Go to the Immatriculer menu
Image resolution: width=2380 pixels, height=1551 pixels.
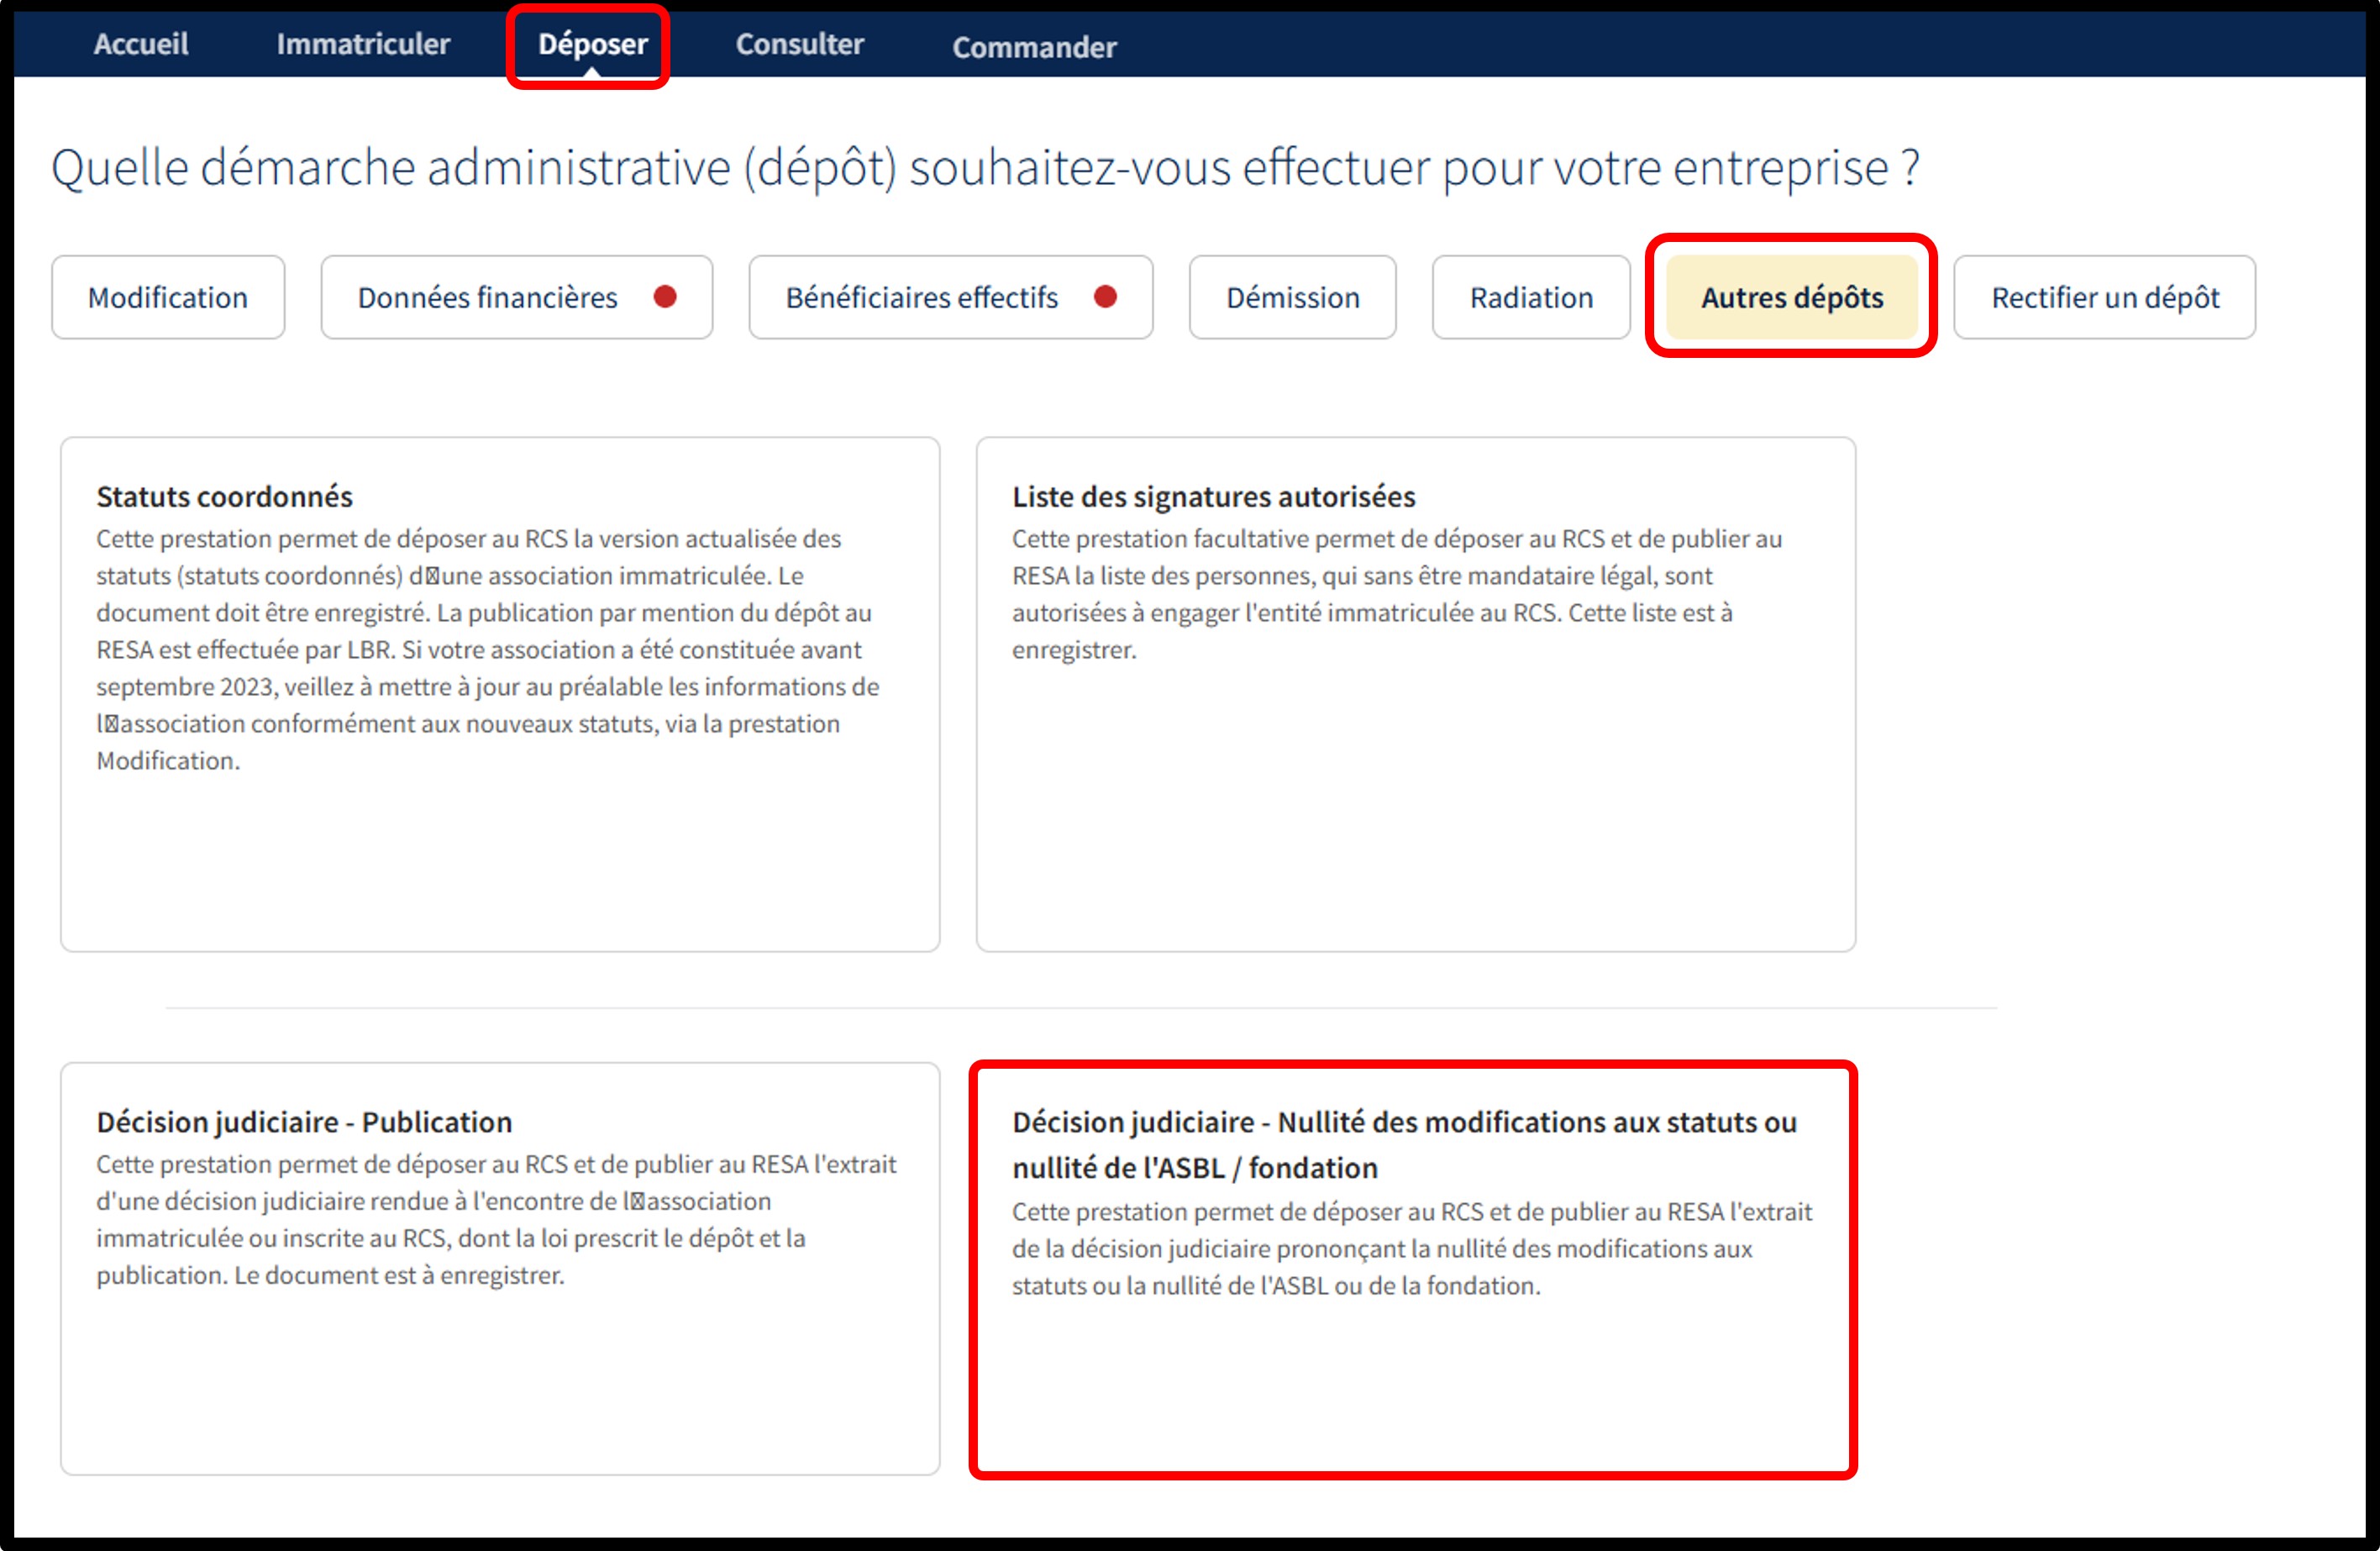tap(363, 44)
